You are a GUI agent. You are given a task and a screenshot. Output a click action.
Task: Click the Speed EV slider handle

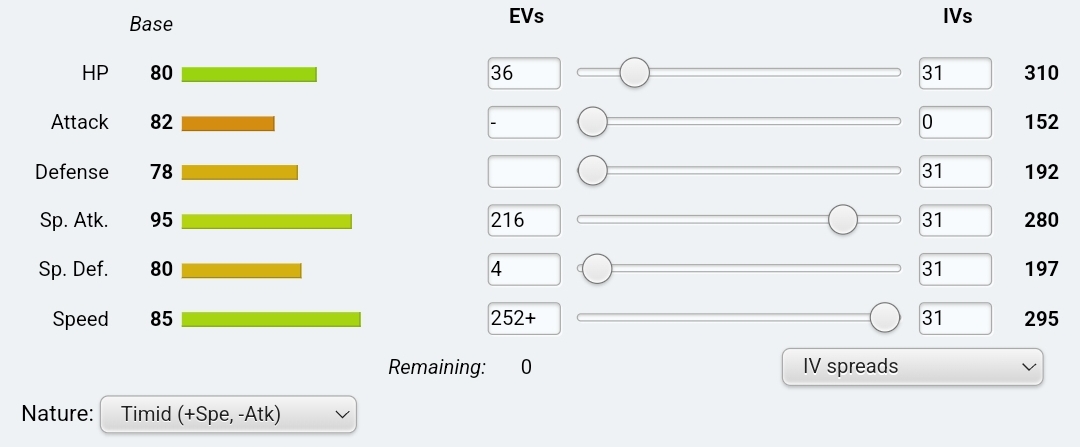click(884, 317)
